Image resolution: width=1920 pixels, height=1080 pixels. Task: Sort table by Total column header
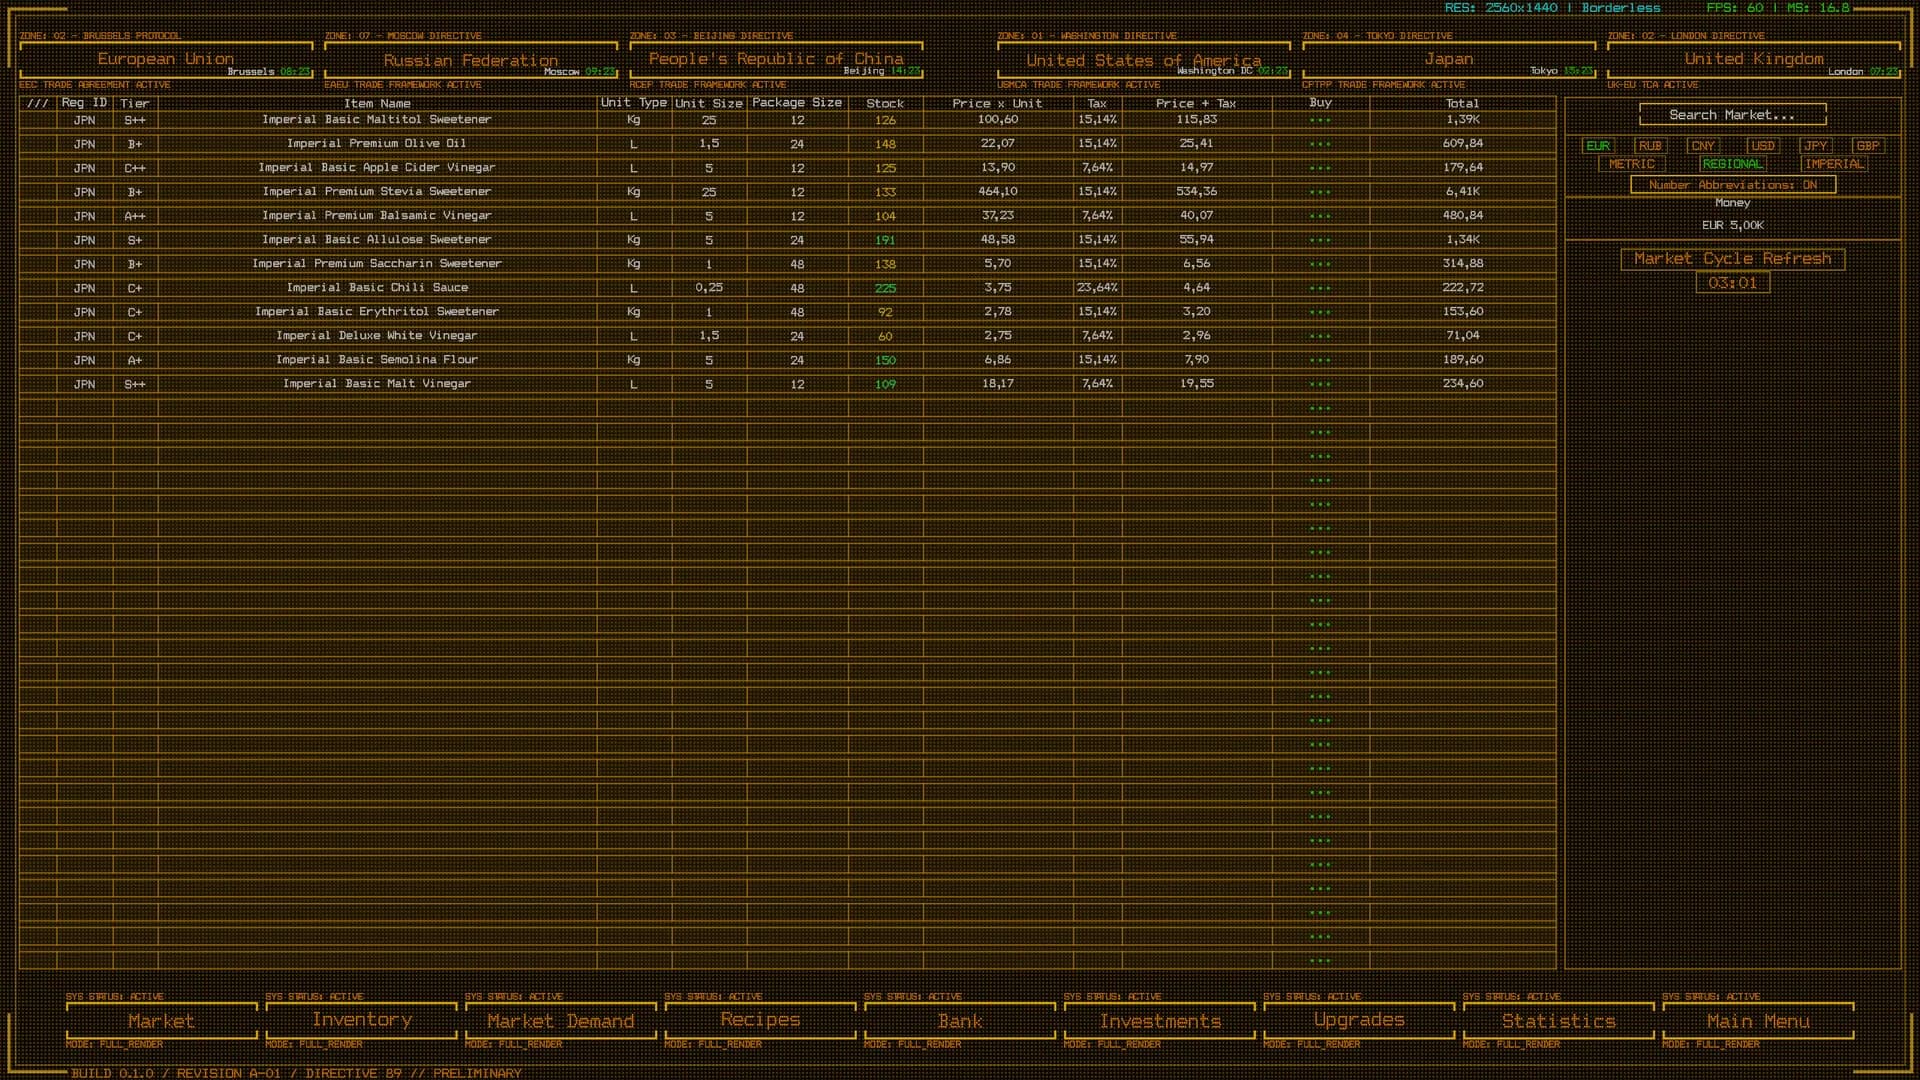click(1462, 103)
